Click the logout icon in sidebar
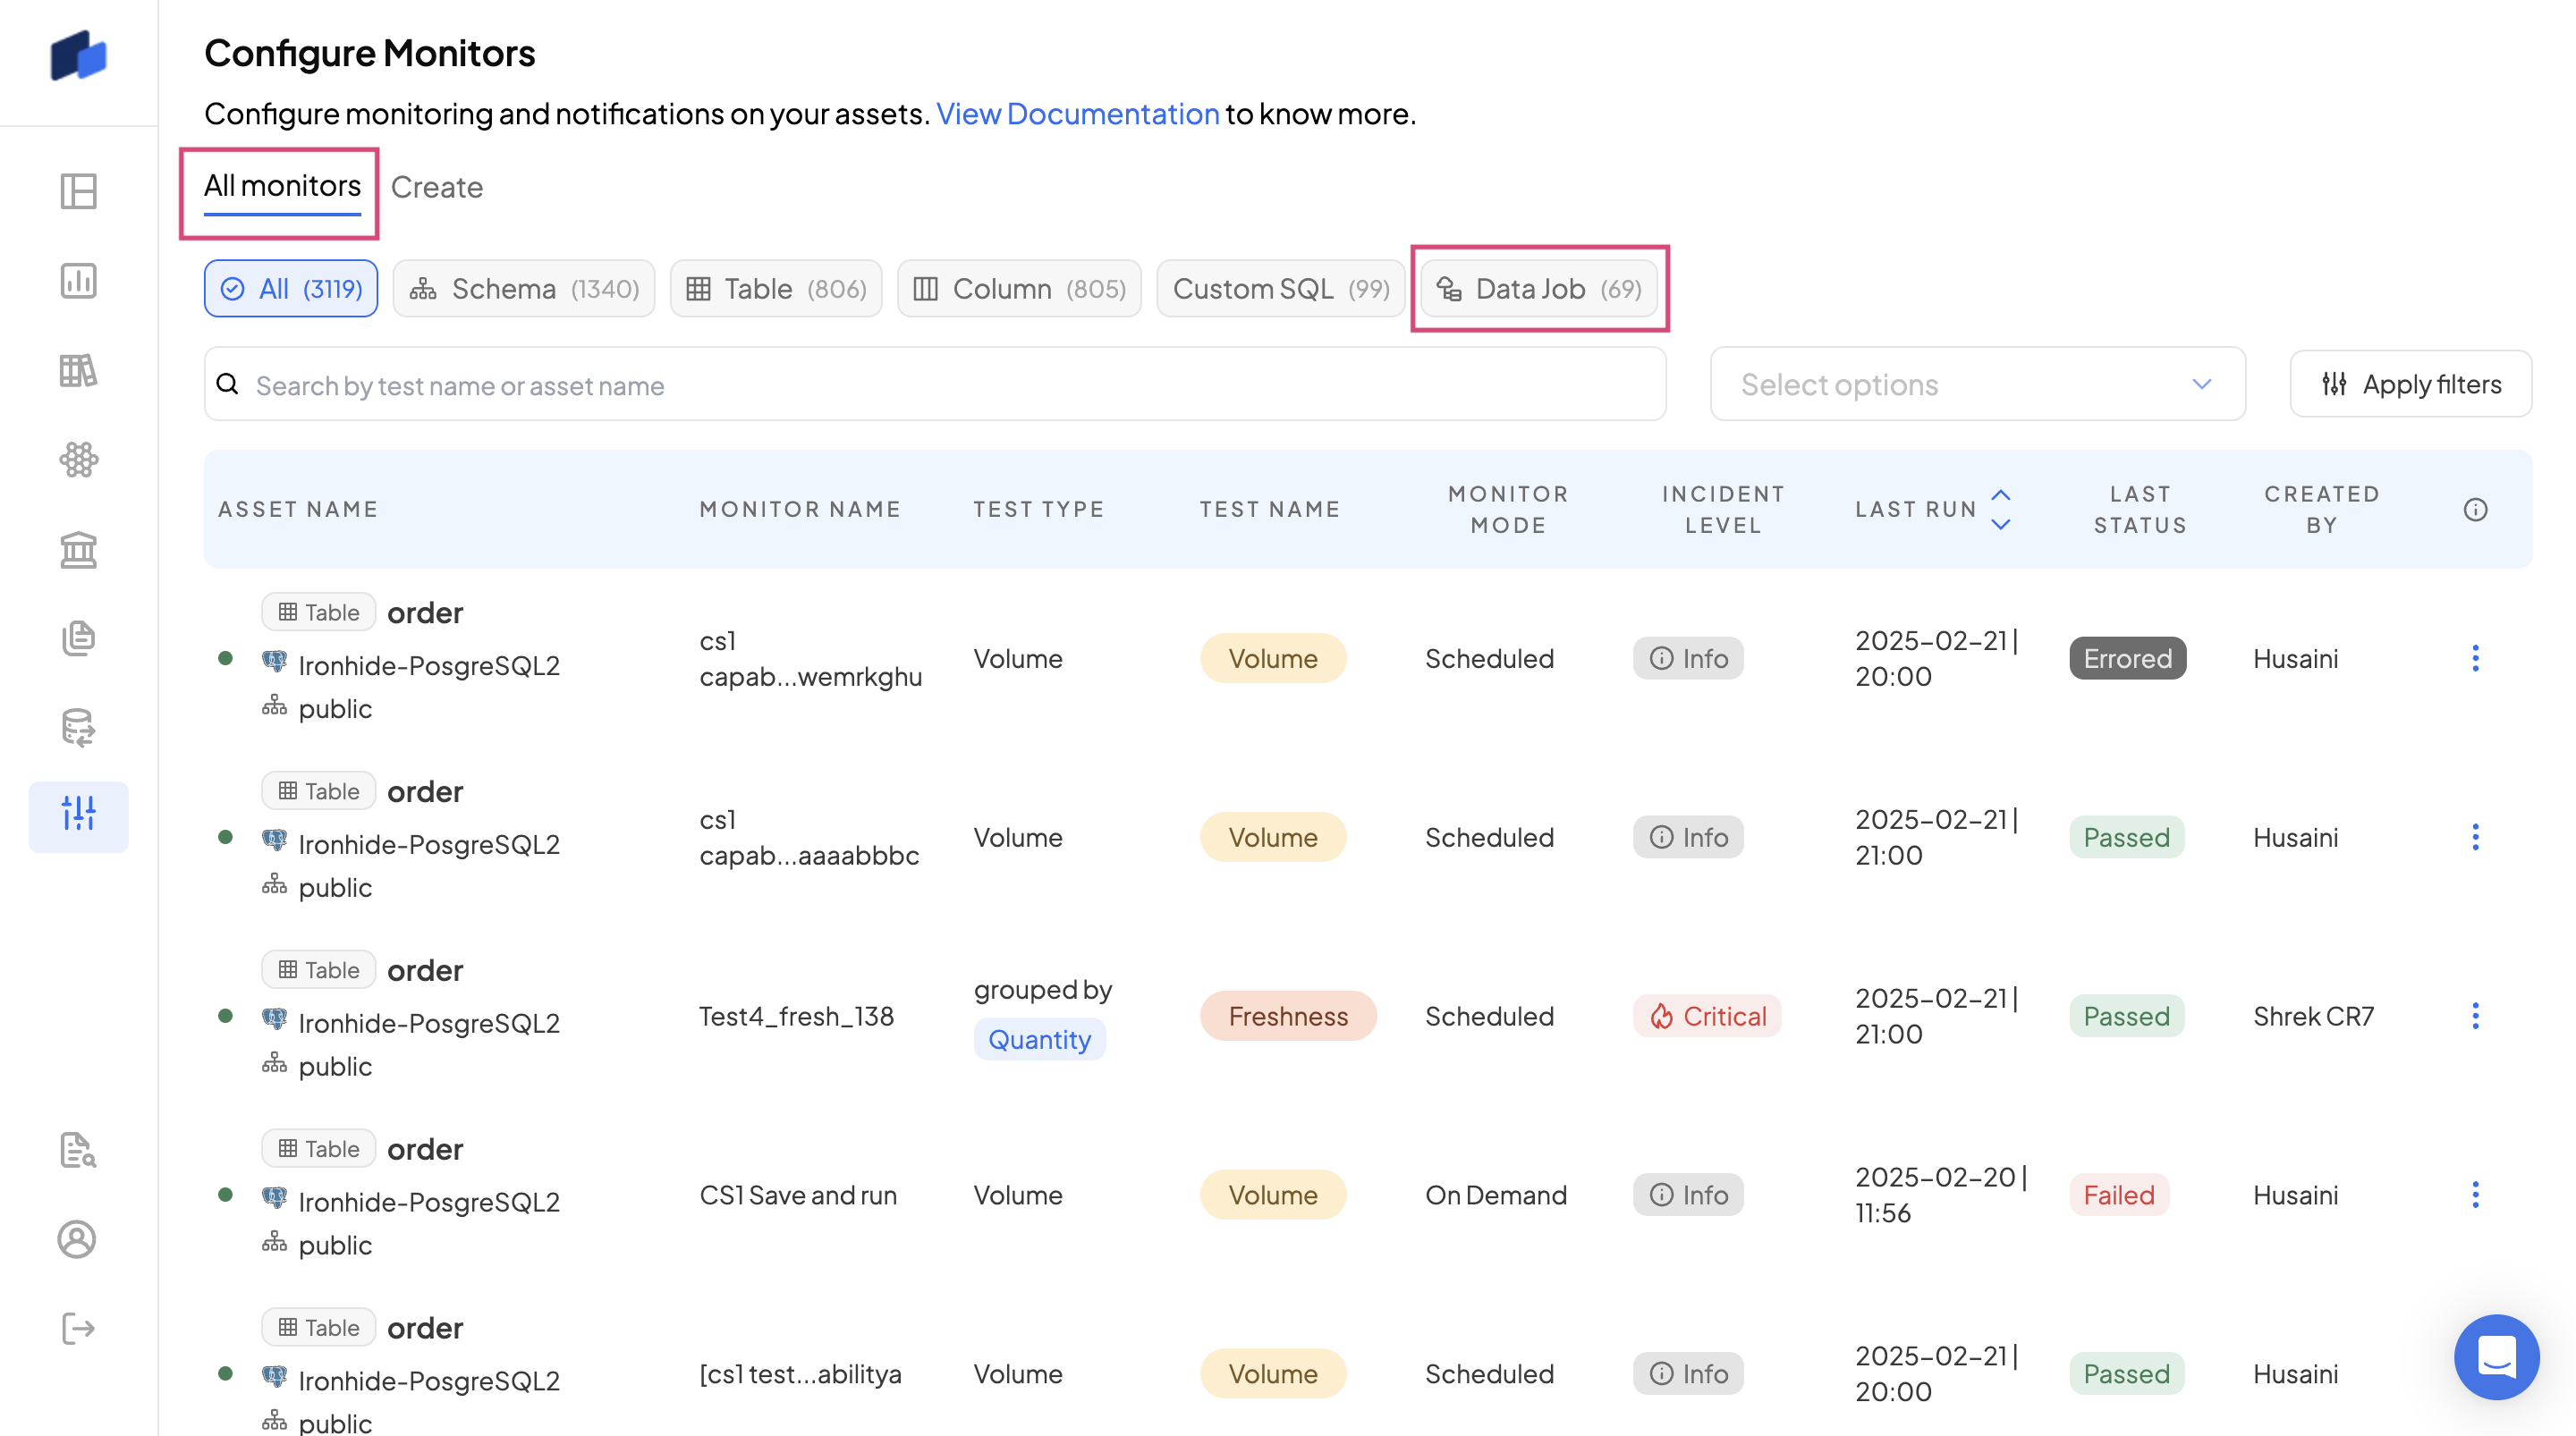 [78, 1328]
